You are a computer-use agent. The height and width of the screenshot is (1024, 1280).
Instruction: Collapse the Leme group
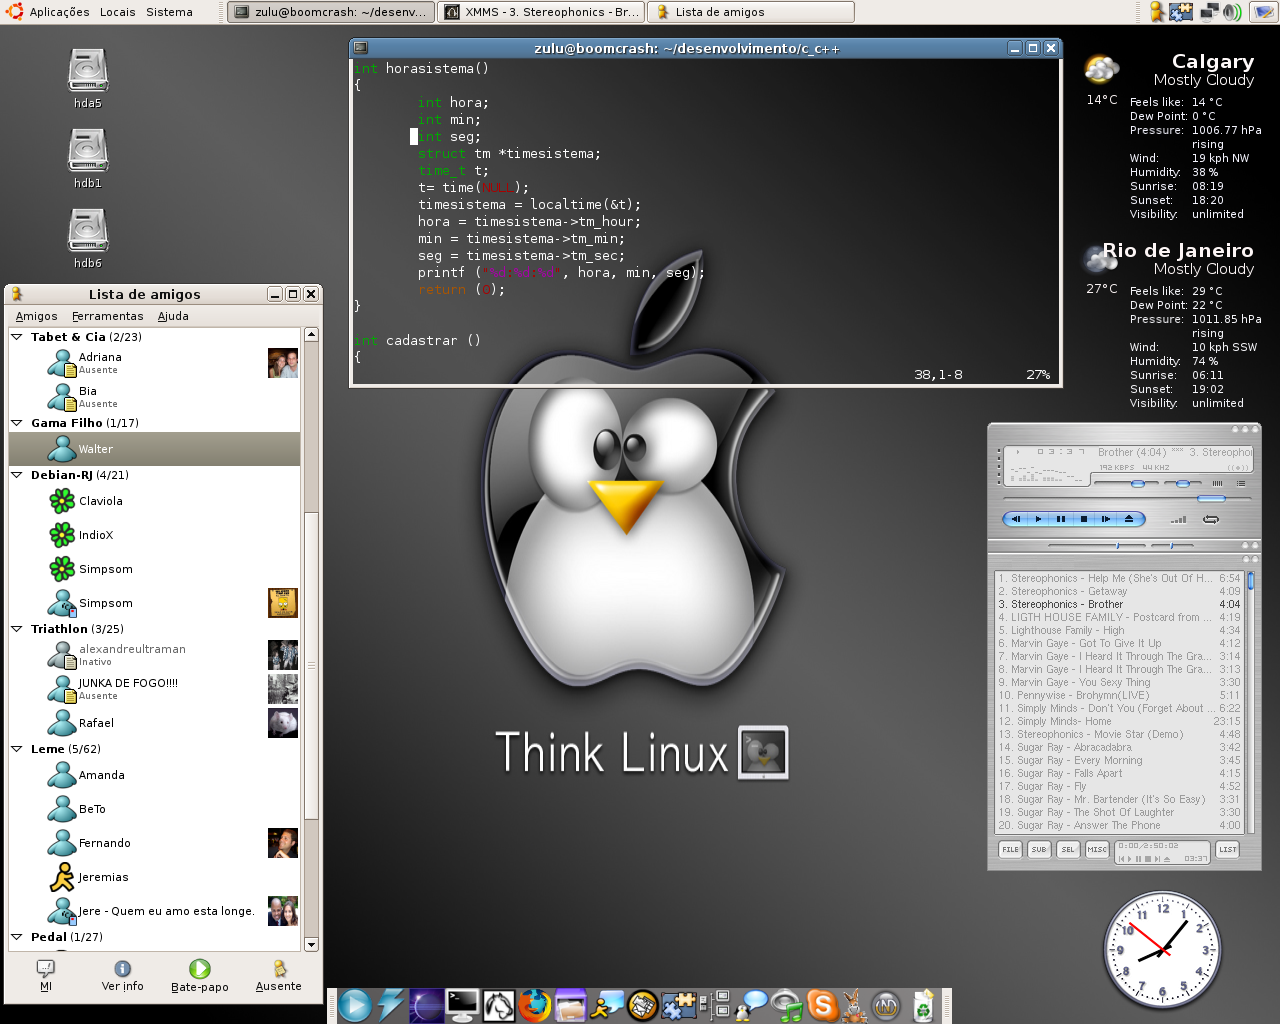[17, 749]
